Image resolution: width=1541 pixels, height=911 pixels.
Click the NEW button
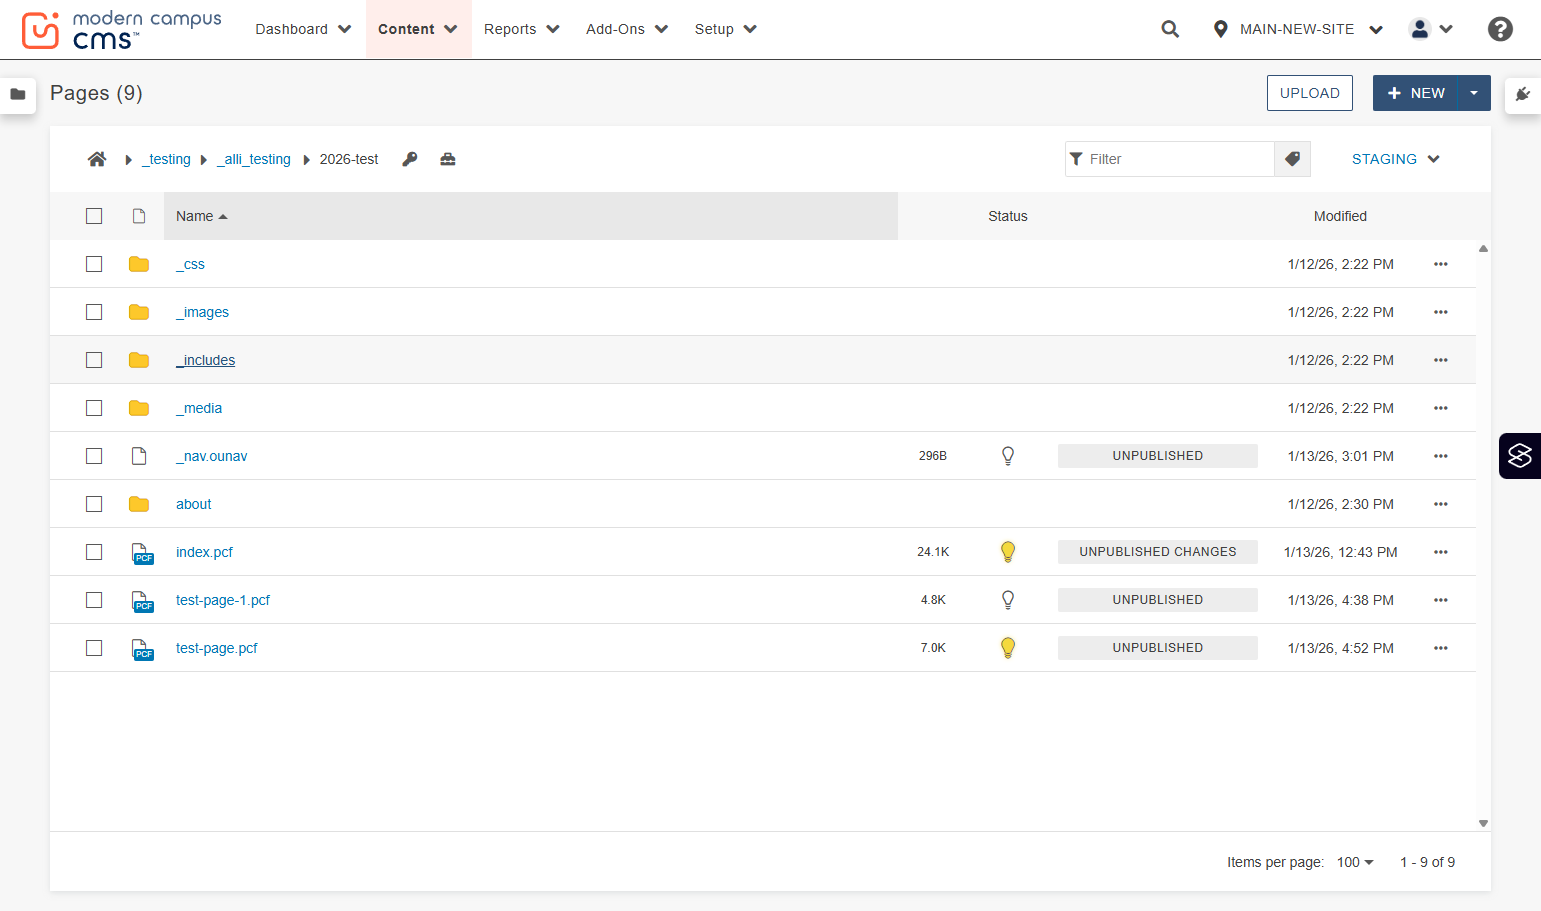1416,93
